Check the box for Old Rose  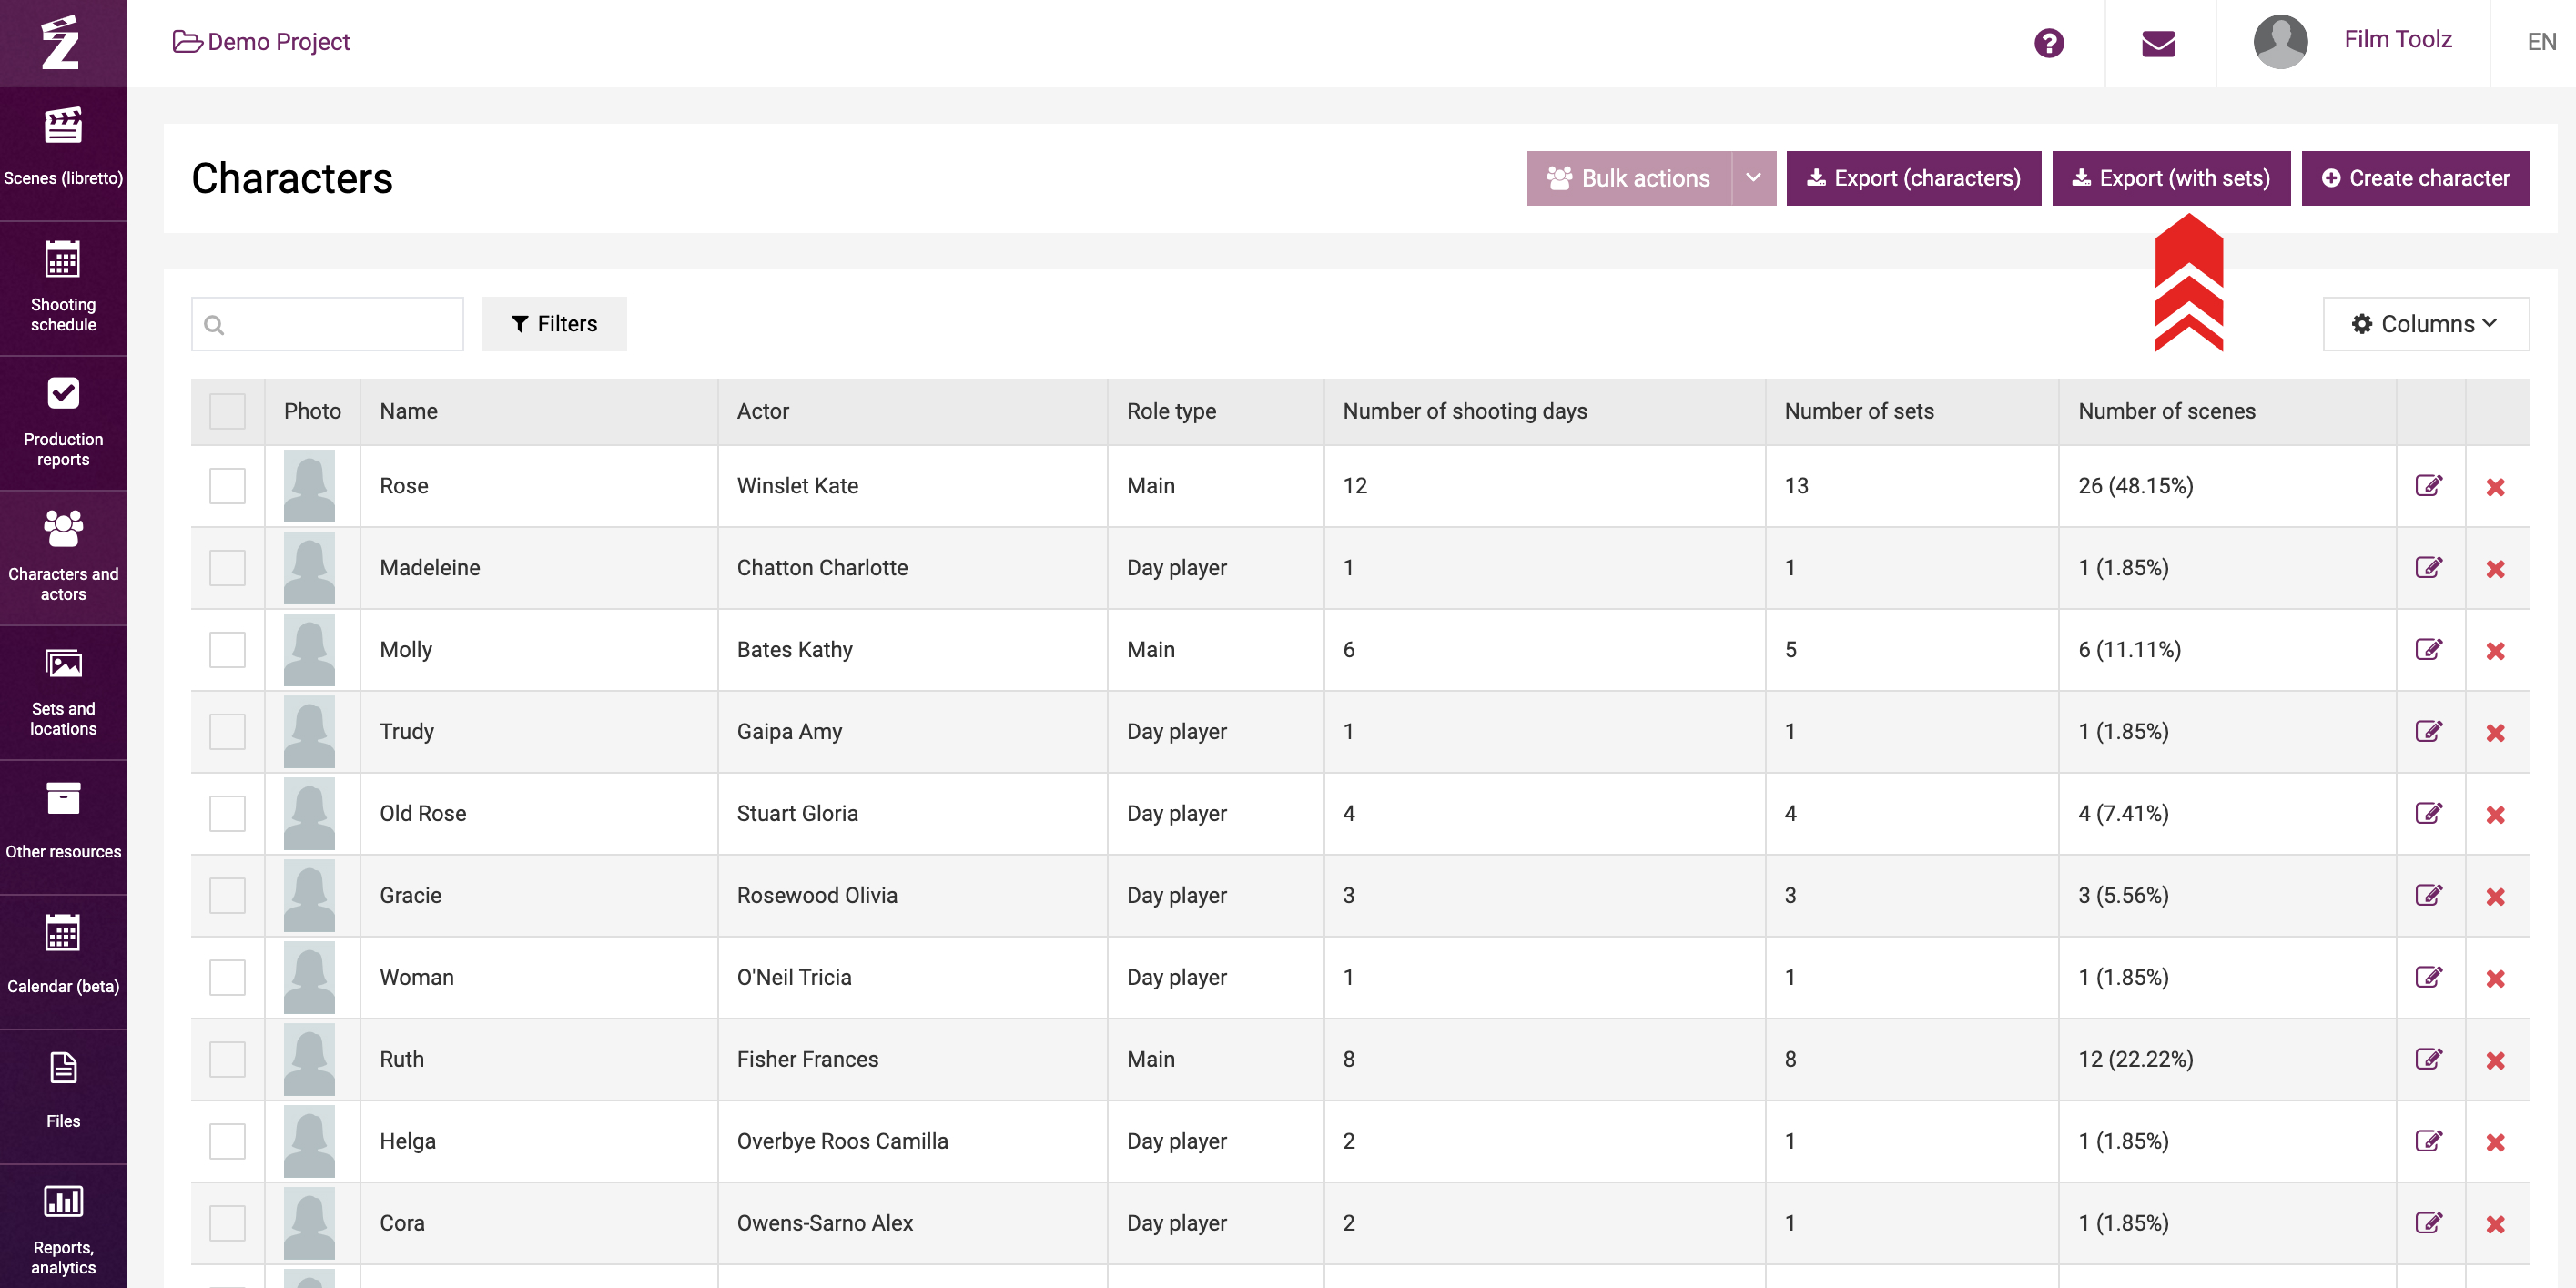227,814
